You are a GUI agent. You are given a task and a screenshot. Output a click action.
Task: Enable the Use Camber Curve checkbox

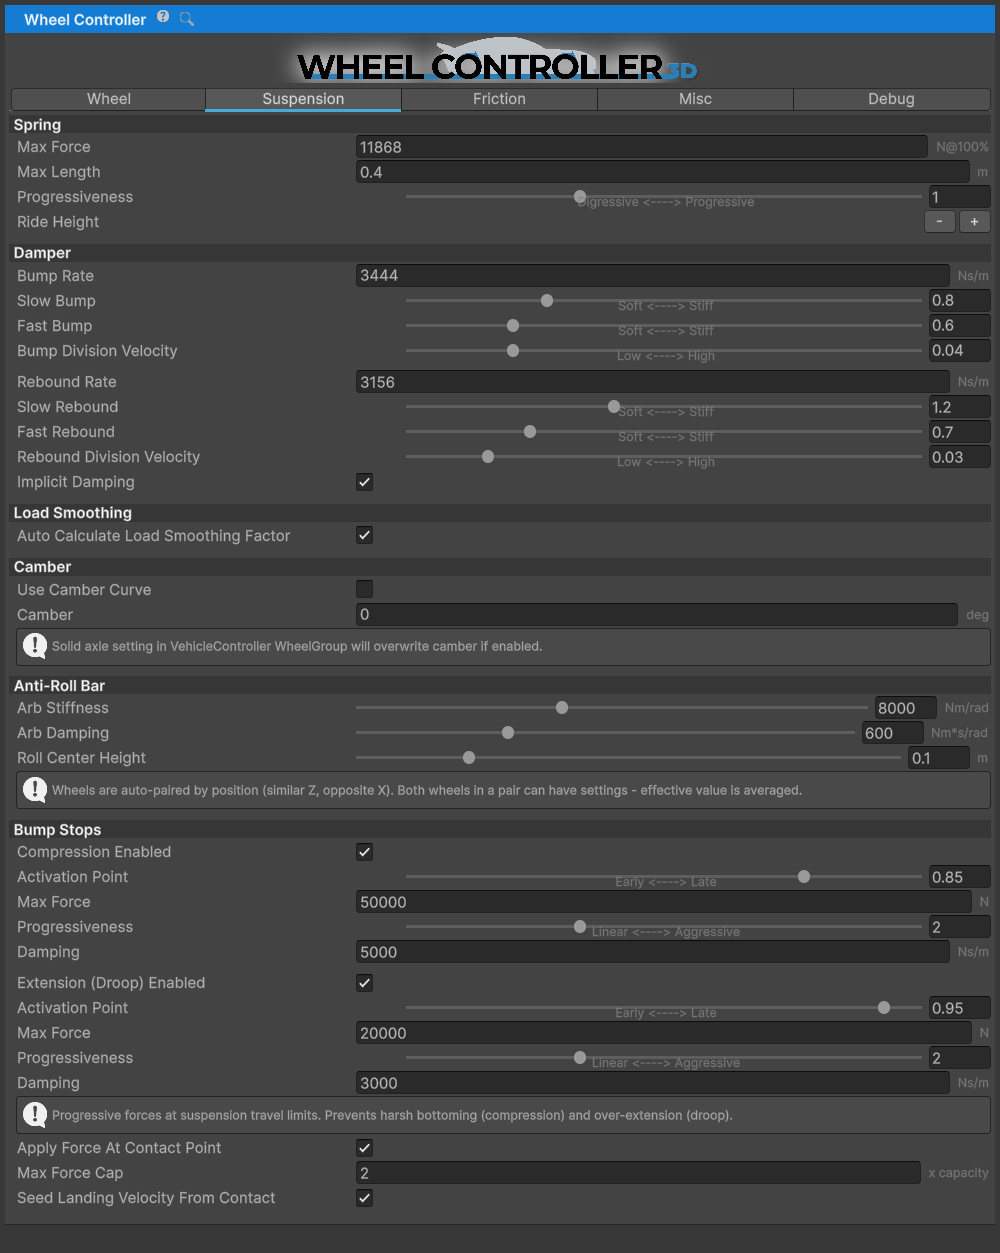pyautogui.click(x=365, y=589)
